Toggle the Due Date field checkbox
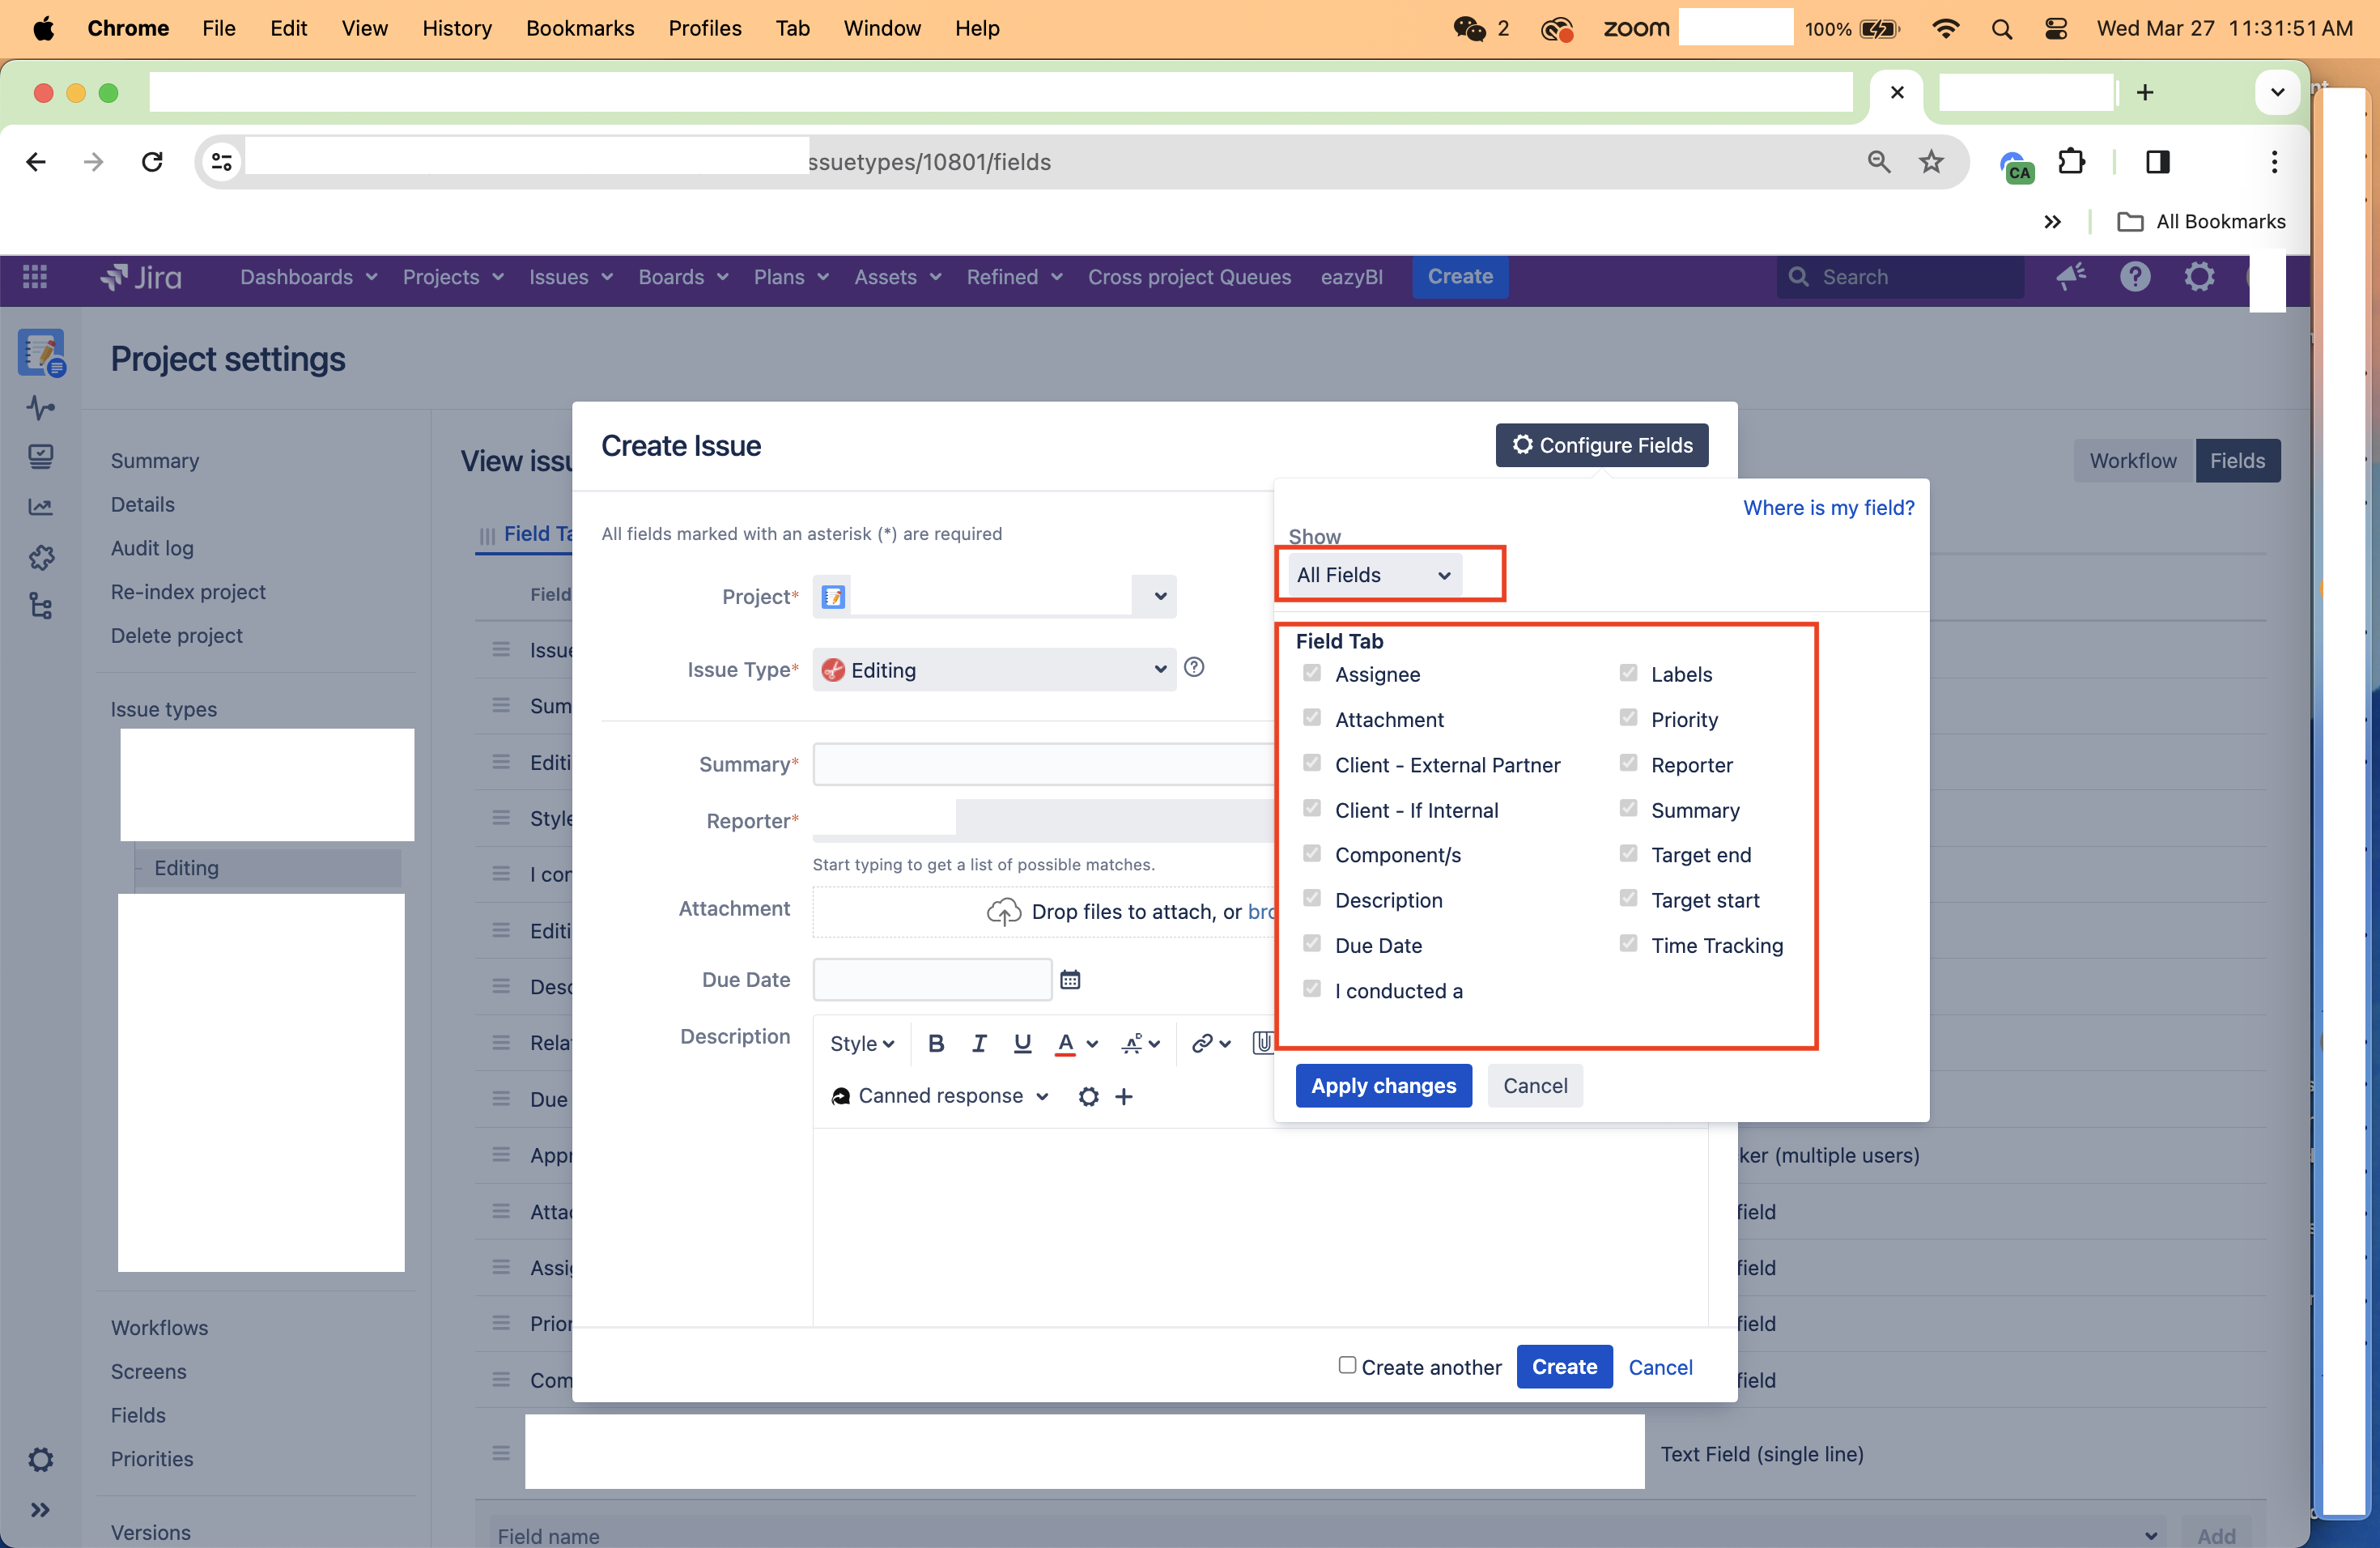Viewport: 2380px width, 1548px height. point(1312,944)
